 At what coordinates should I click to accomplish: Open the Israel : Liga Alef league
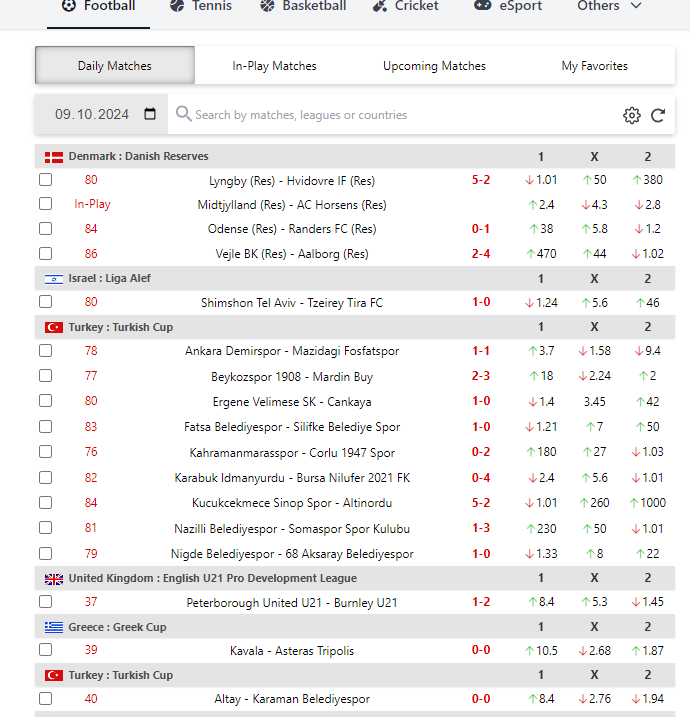coord(109,278)
